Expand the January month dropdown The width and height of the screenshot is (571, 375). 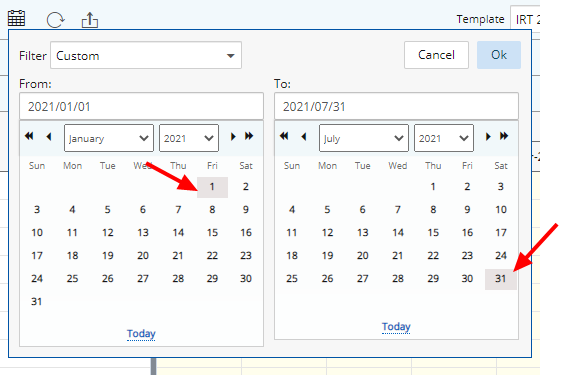[x=109, y=138]
